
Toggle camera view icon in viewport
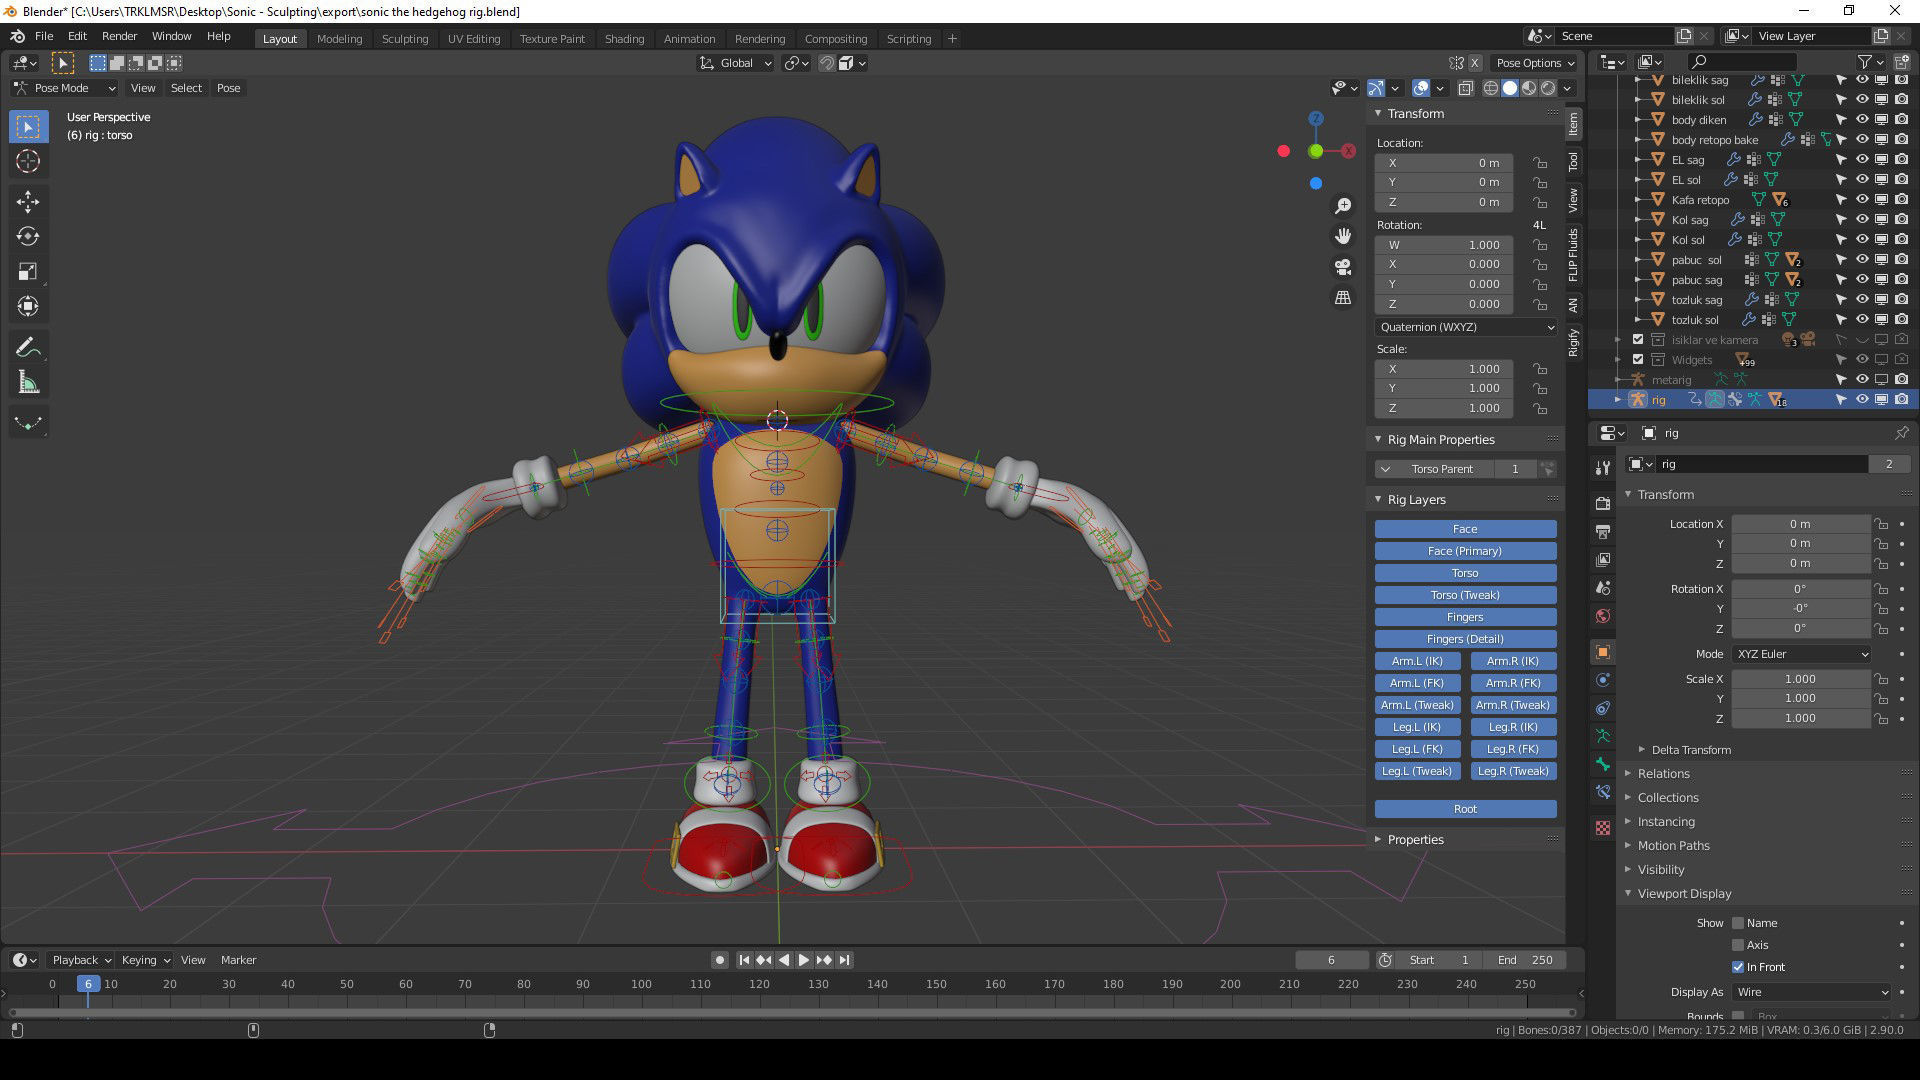[1343, 267]
